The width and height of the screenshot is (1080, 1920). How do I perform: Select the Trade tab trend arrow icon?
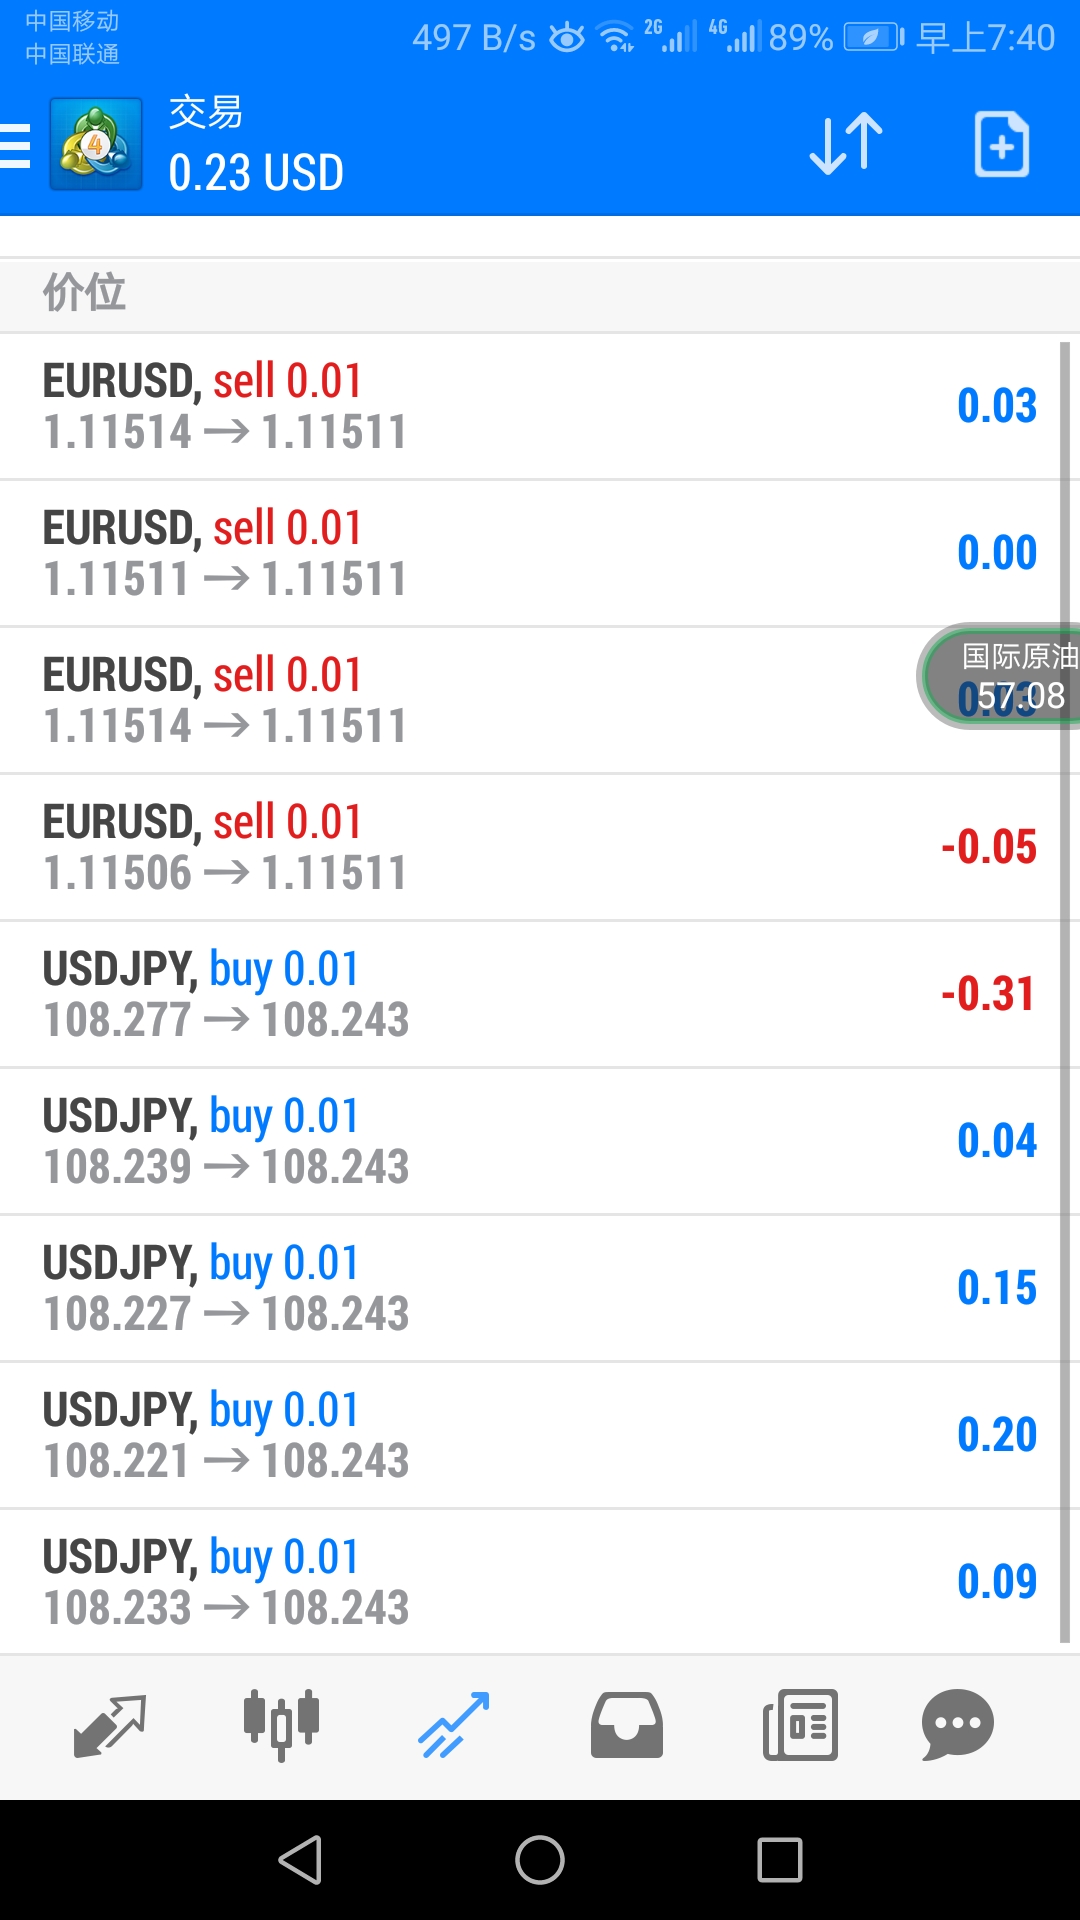[453, 1725]
